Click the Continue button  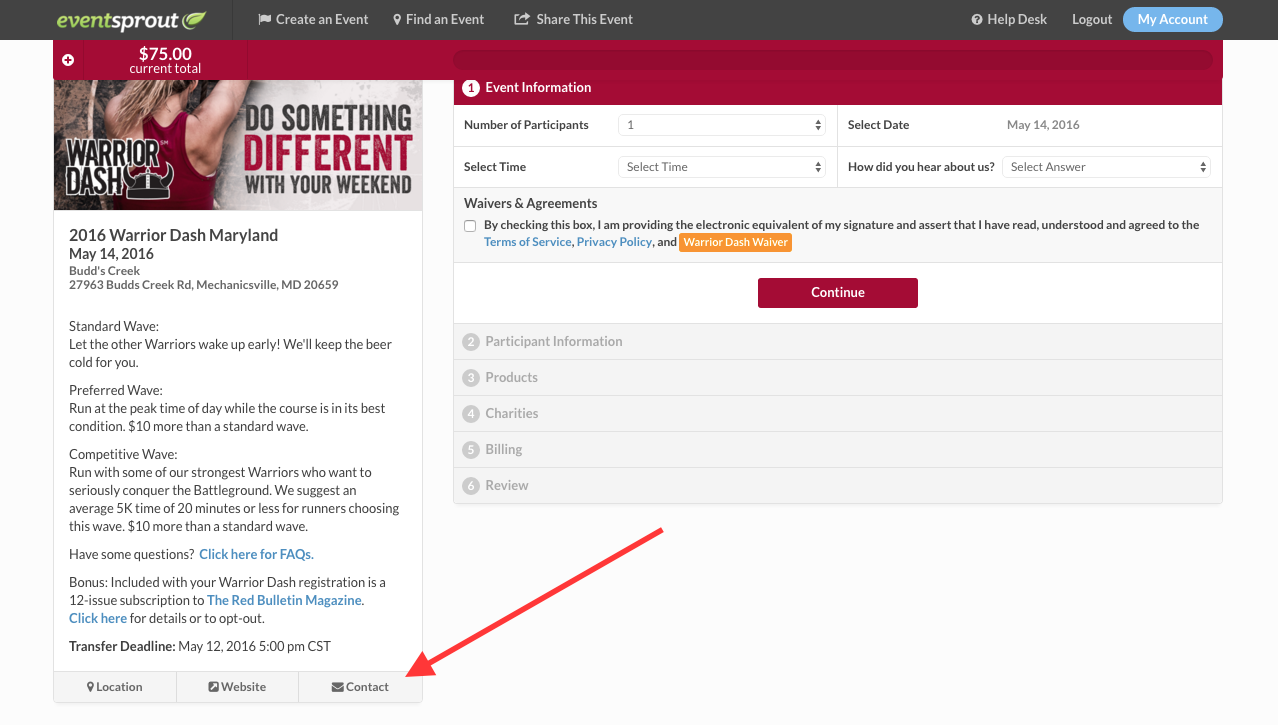coord(838,292)
